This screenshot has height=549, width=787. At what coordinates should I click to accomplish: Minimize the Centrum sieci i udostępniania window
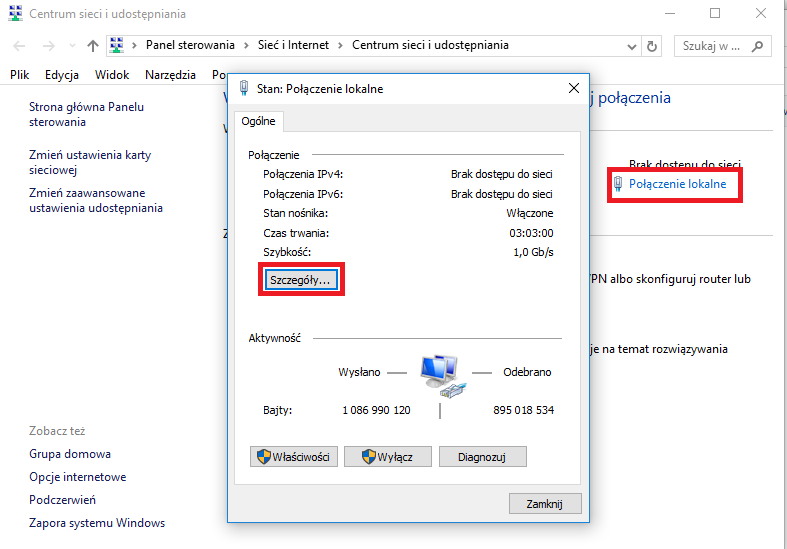pyautogui.click(x=670, y=14)
